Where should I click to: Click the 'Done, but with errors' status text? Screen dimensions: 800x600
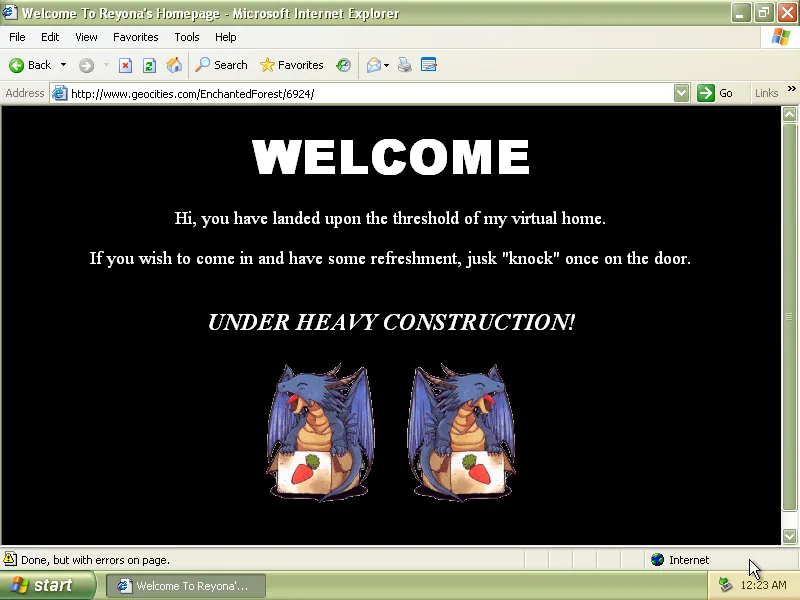tap(95, 560)
